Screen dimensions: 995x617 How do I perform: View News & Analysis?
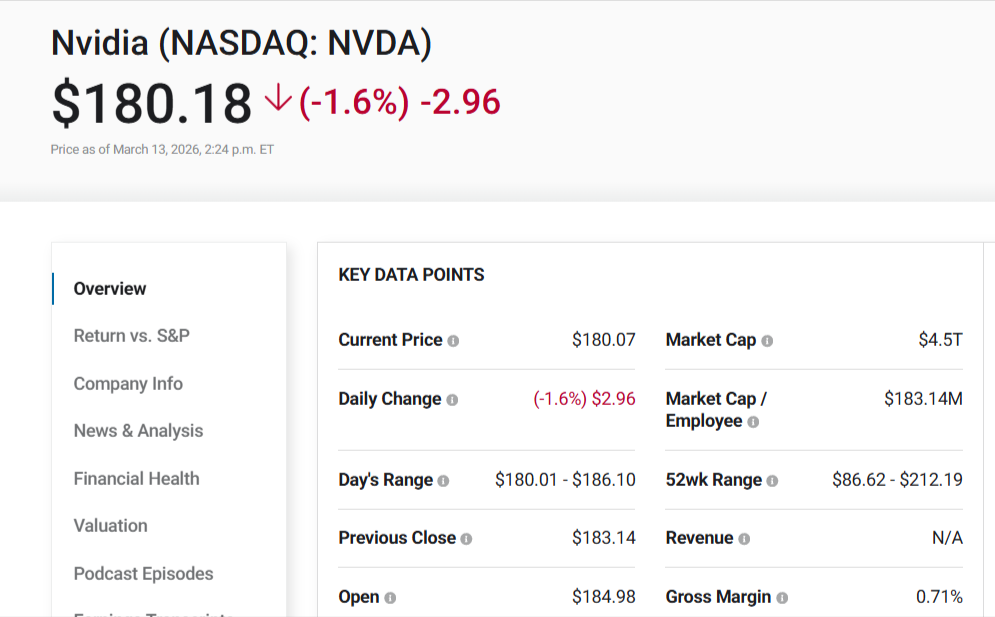(138, 431)
